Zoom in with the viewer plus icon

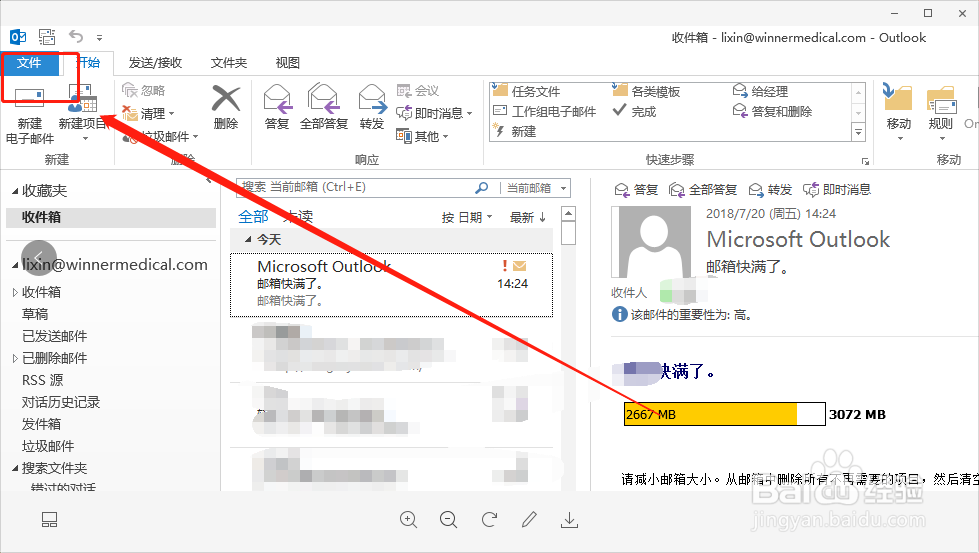tap(408, 519)
